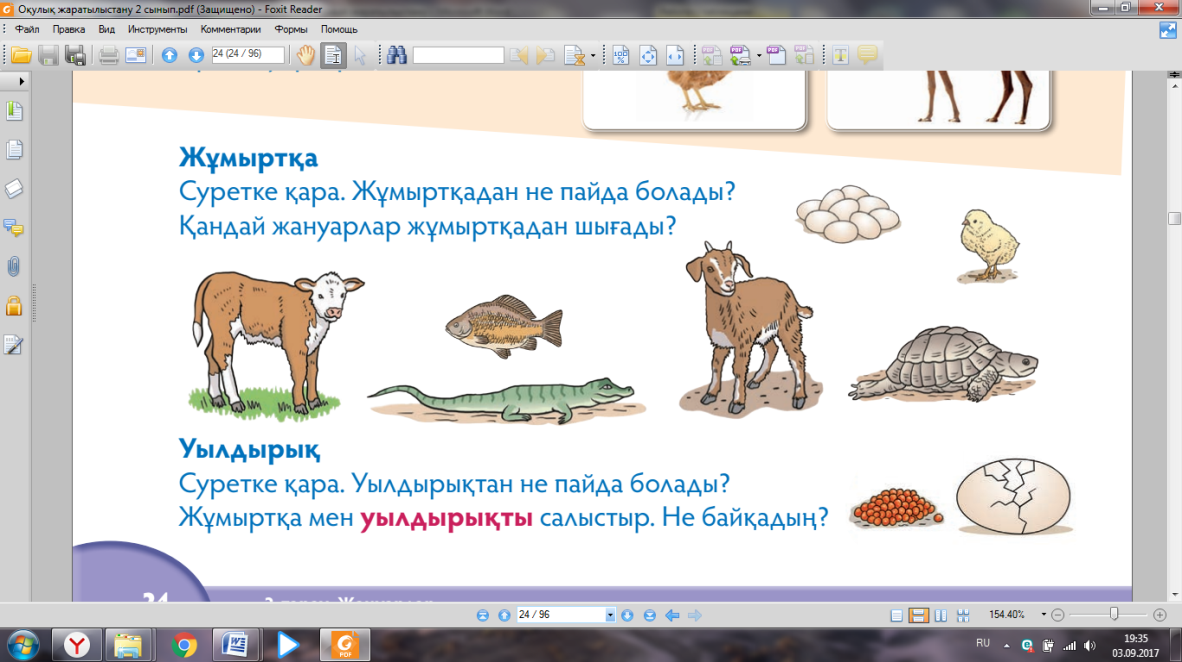This screenshot has height=662, width=1182.
Task: Expand the left navigation panel arrow
Action: 21,81
